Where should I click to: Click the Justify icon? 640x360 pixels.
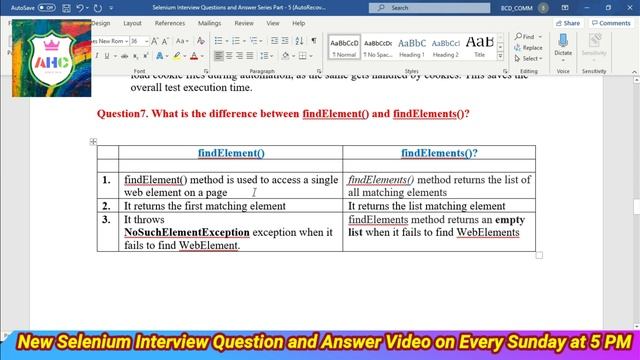tap(249, 56)
